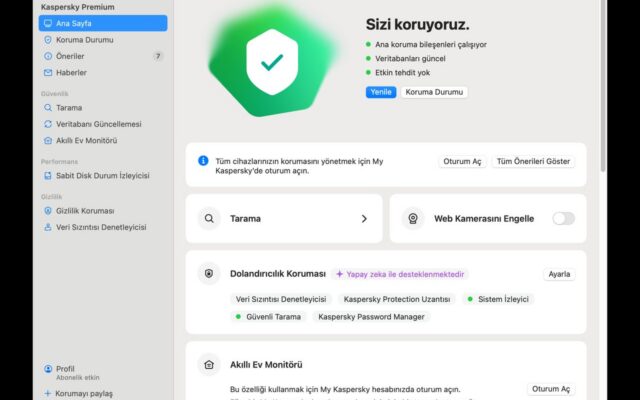Open Öneriler section in sidebar

[x=103, y=56]
